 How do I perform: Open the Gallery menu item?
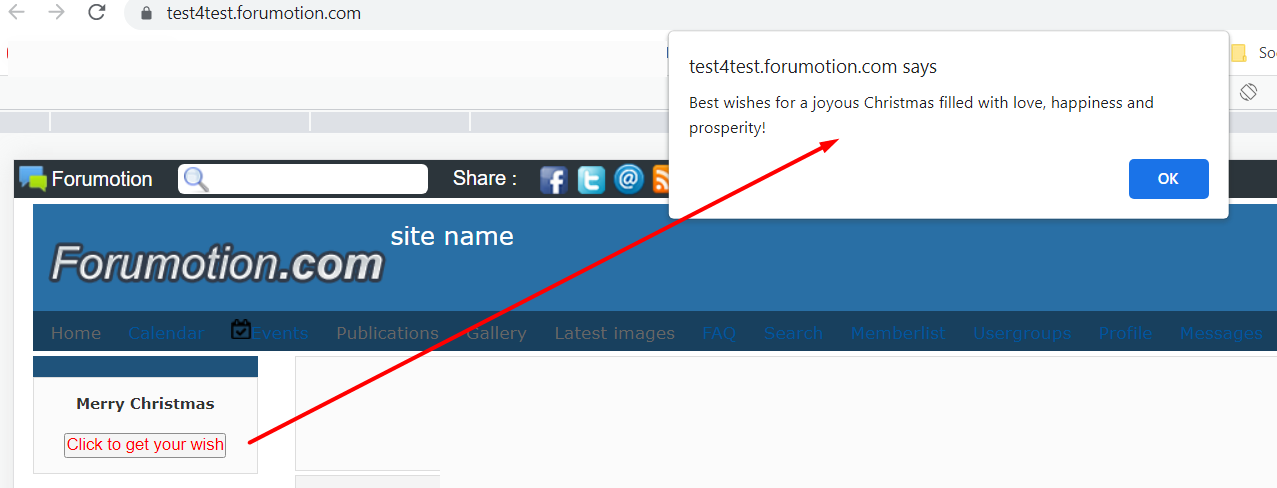[x=496, y=334]
